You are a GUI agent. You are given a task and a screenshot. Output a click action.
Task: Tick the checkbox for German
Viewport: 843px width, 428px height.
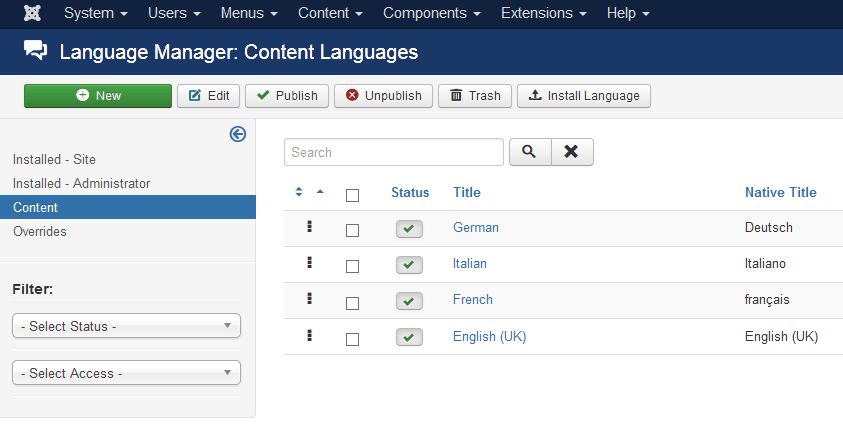(352, 230)
